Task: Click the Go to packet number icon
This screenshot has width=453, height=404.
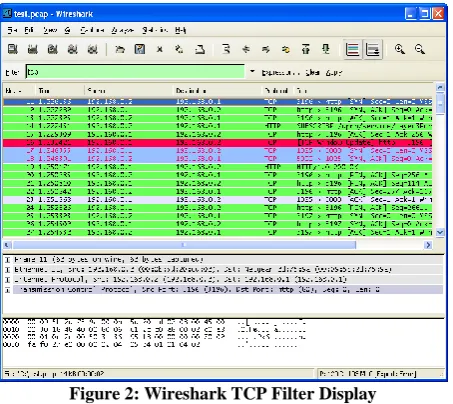Action: 286,49
